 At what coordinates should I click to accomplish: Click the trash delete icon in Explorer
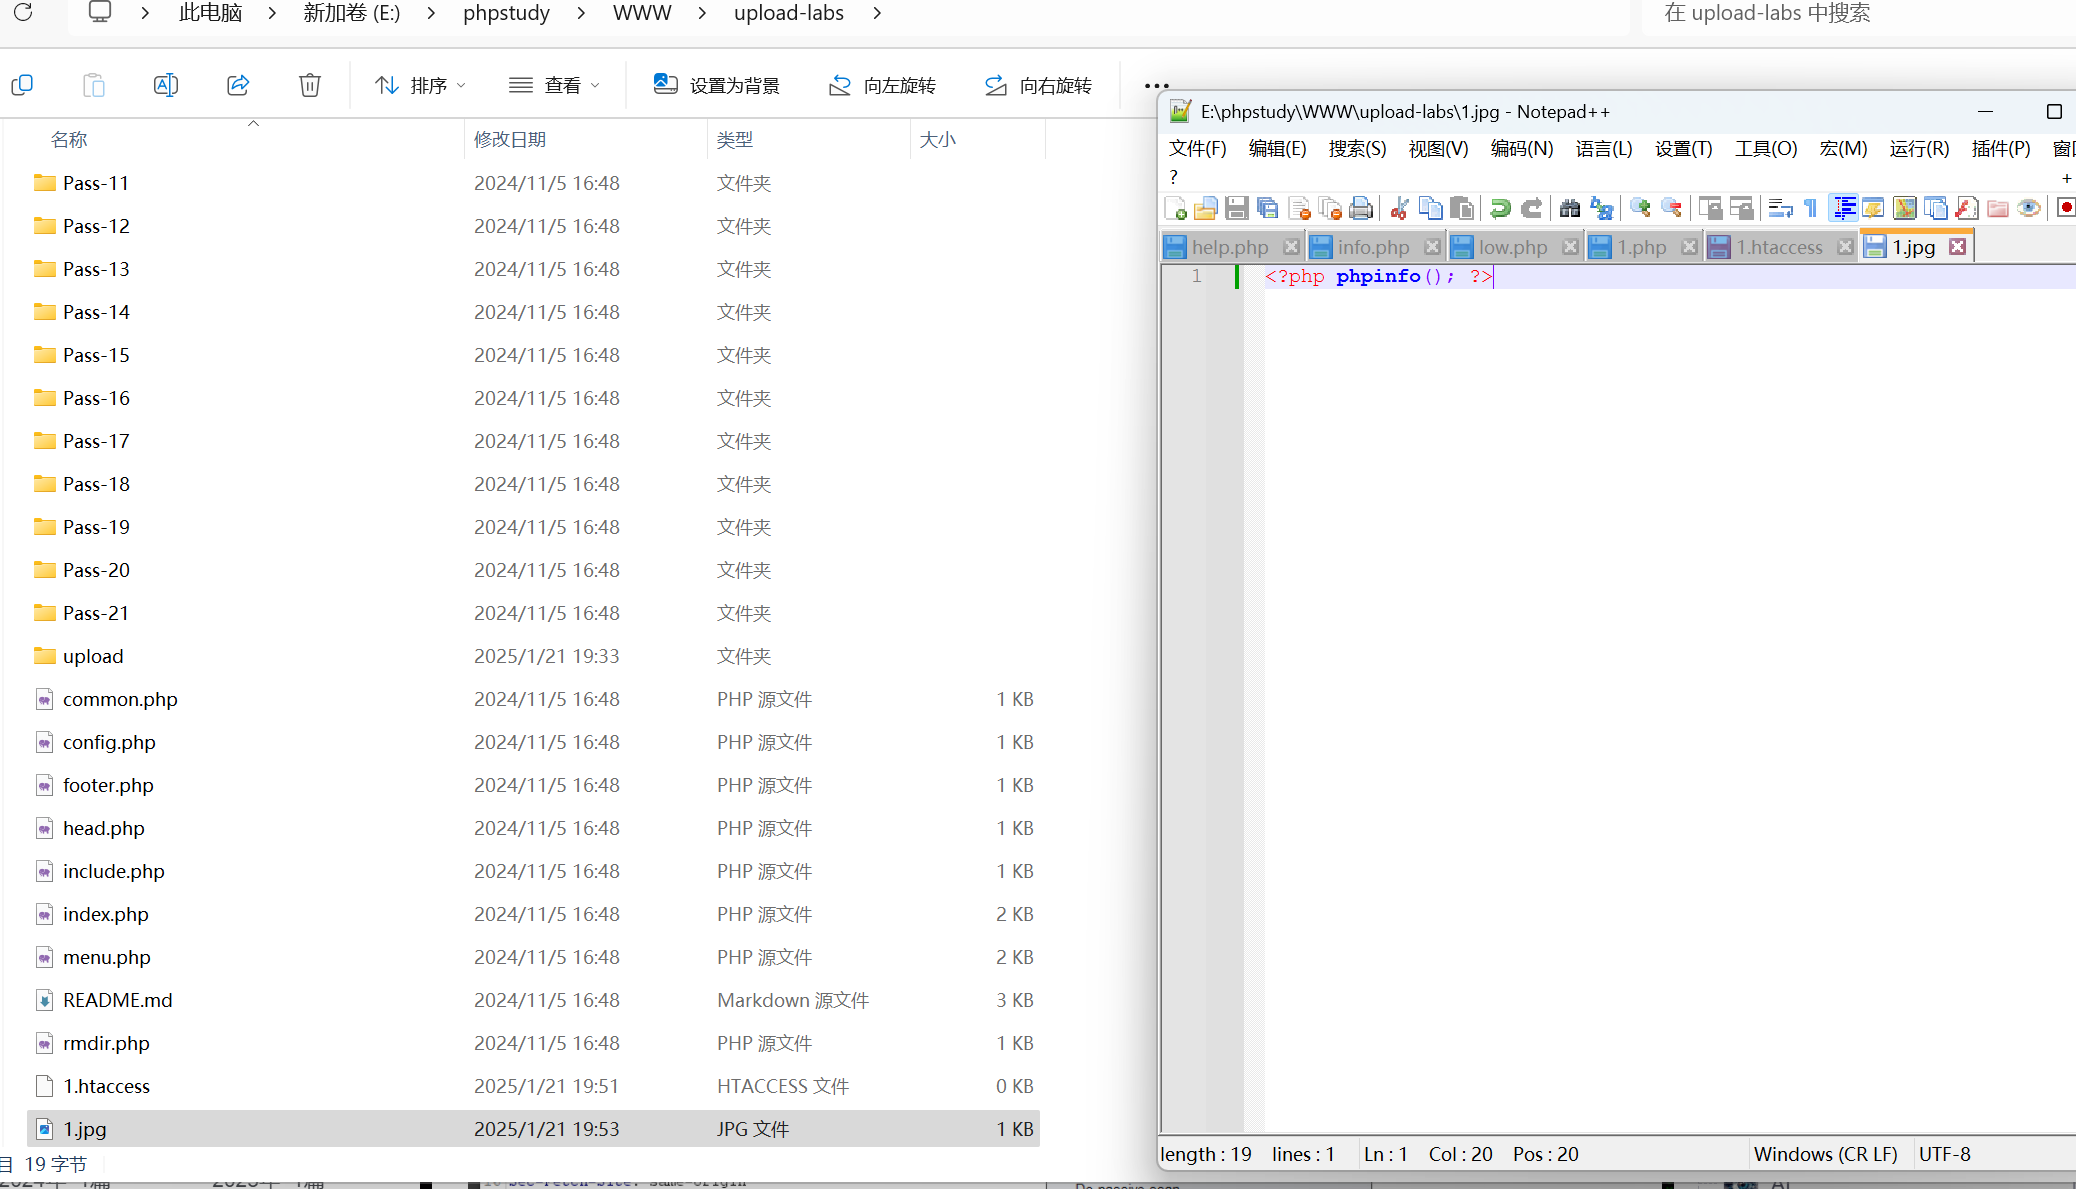coord(310,85)
